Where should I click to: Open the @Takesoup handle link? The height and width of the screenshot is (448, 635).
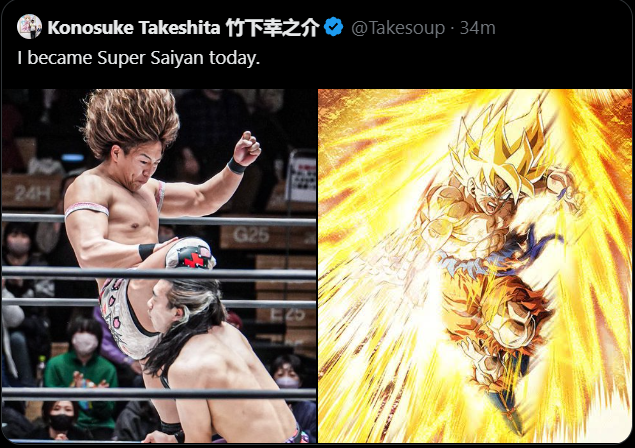click(x=398, y=28)
